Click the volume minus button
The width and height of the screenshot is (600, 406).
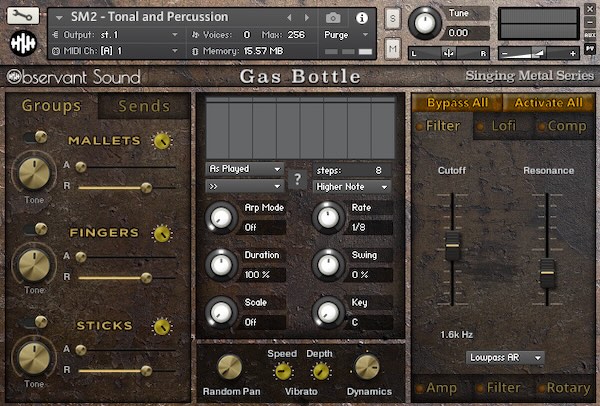[x=505, y=54]
